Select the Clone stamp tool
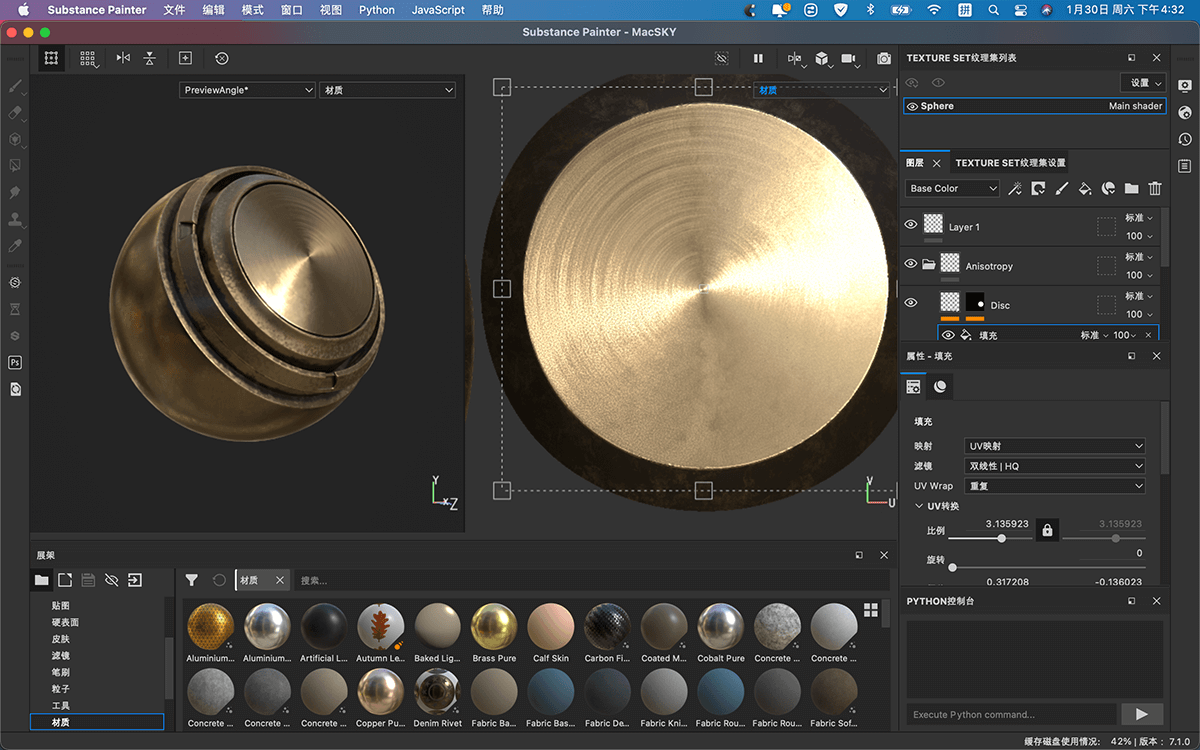 pyautogui.click(x=15, y=219)
